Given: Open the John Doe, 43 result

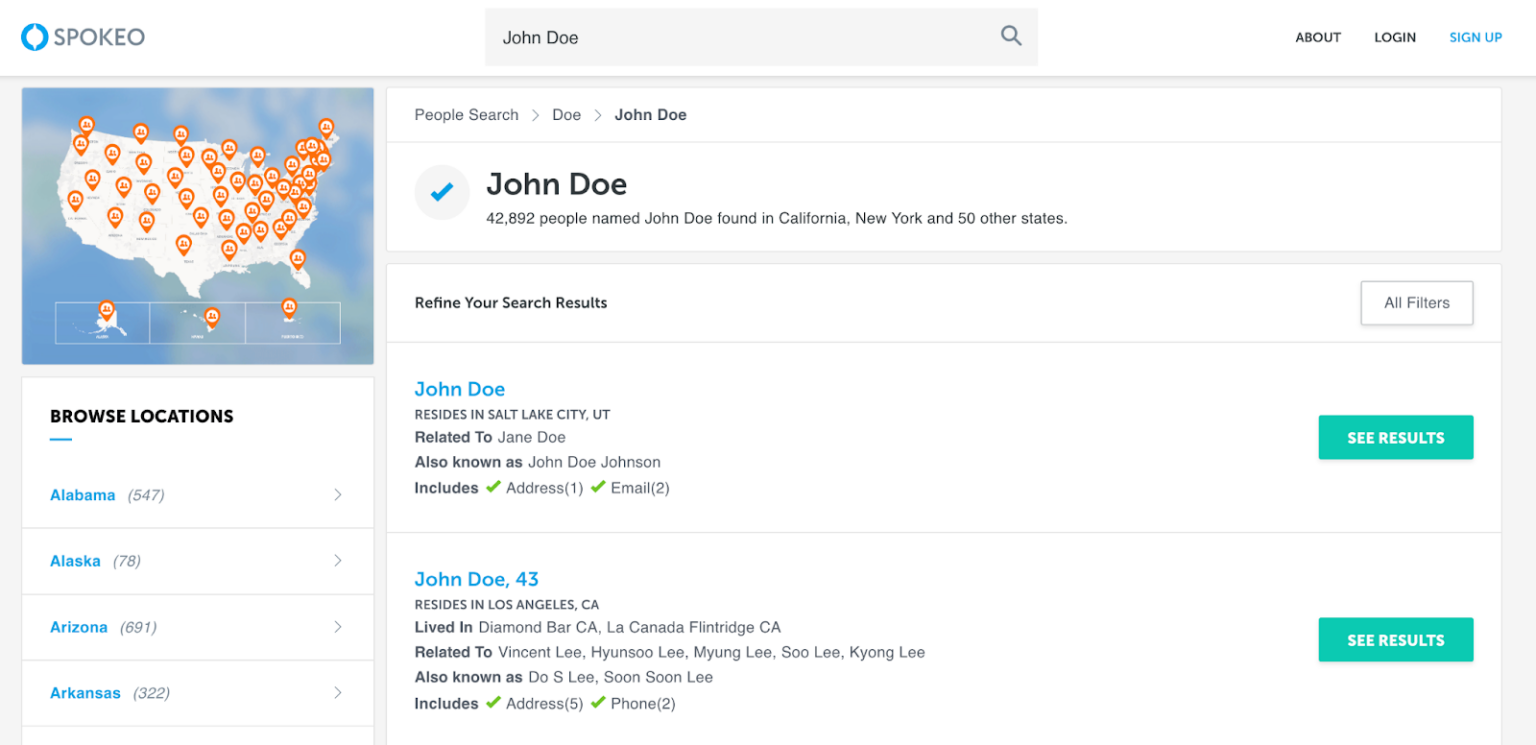Looking at the screenshot, I should [x=477, y=579].
